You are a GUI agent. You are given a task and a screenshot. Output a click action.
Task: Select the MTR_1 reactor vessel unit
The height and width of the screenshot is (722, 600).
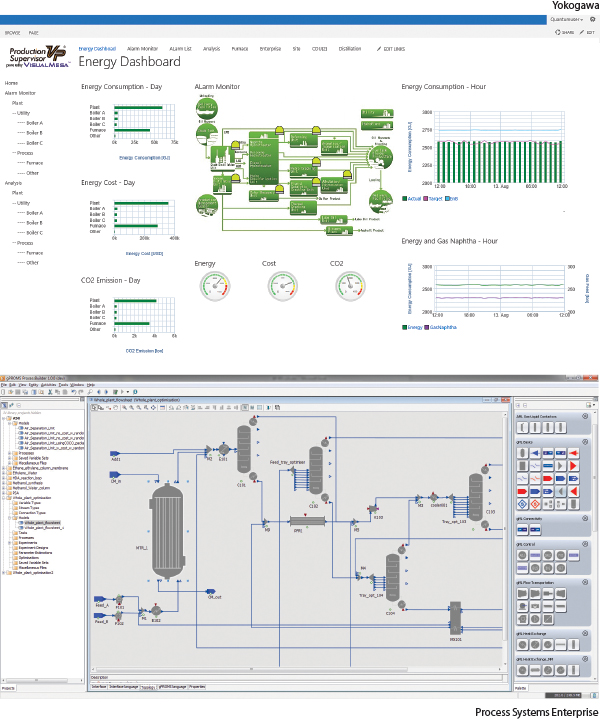(168, 532)
